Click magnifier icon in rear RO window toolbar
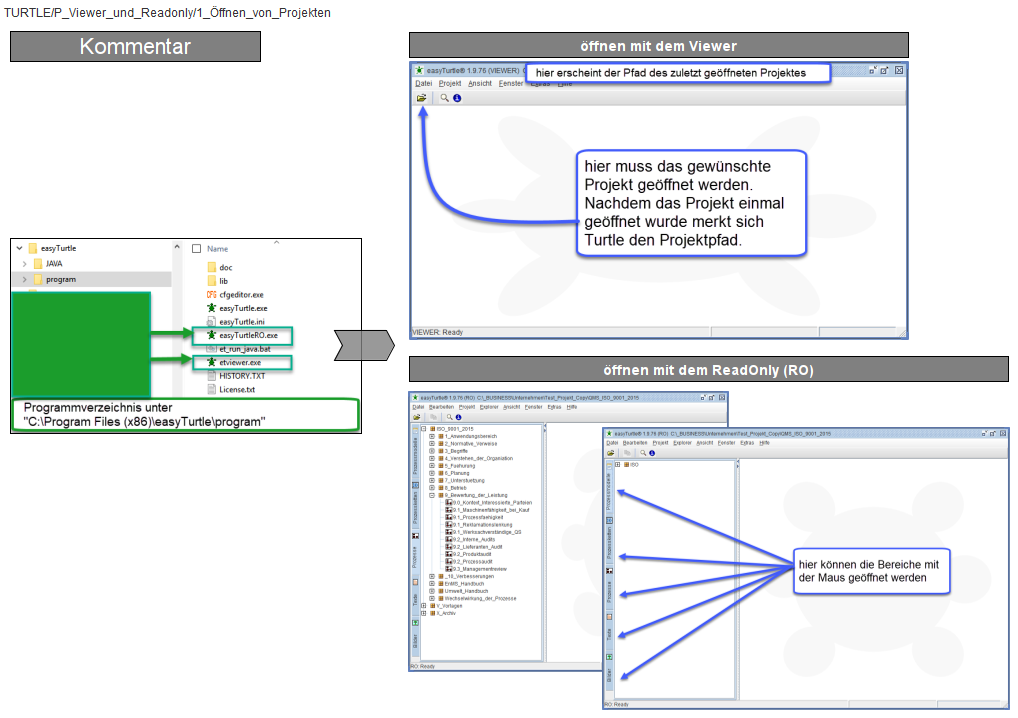Viewport: 1018px width, 718px height. (449, 417)
